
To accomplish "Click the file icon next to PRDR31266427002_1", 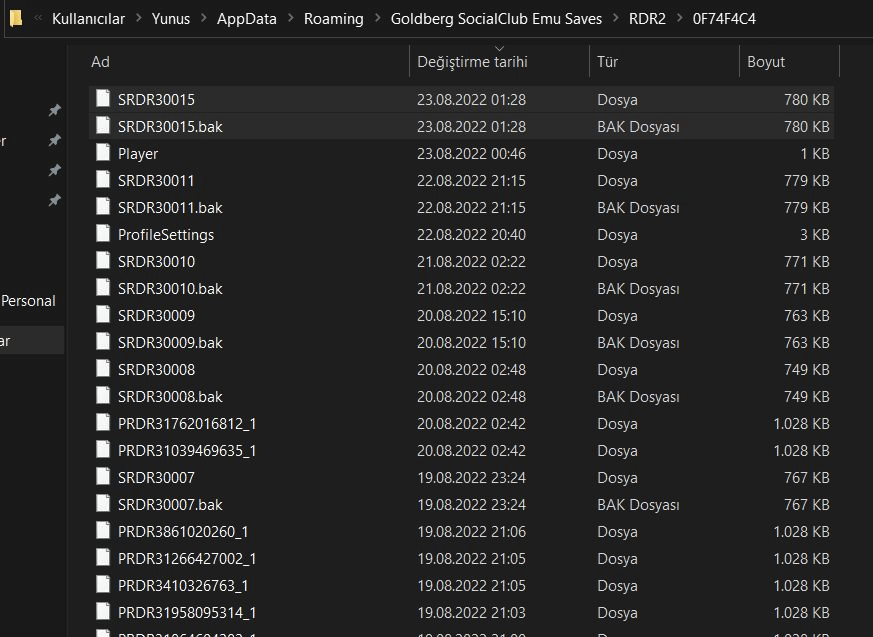I will point(103,557).
